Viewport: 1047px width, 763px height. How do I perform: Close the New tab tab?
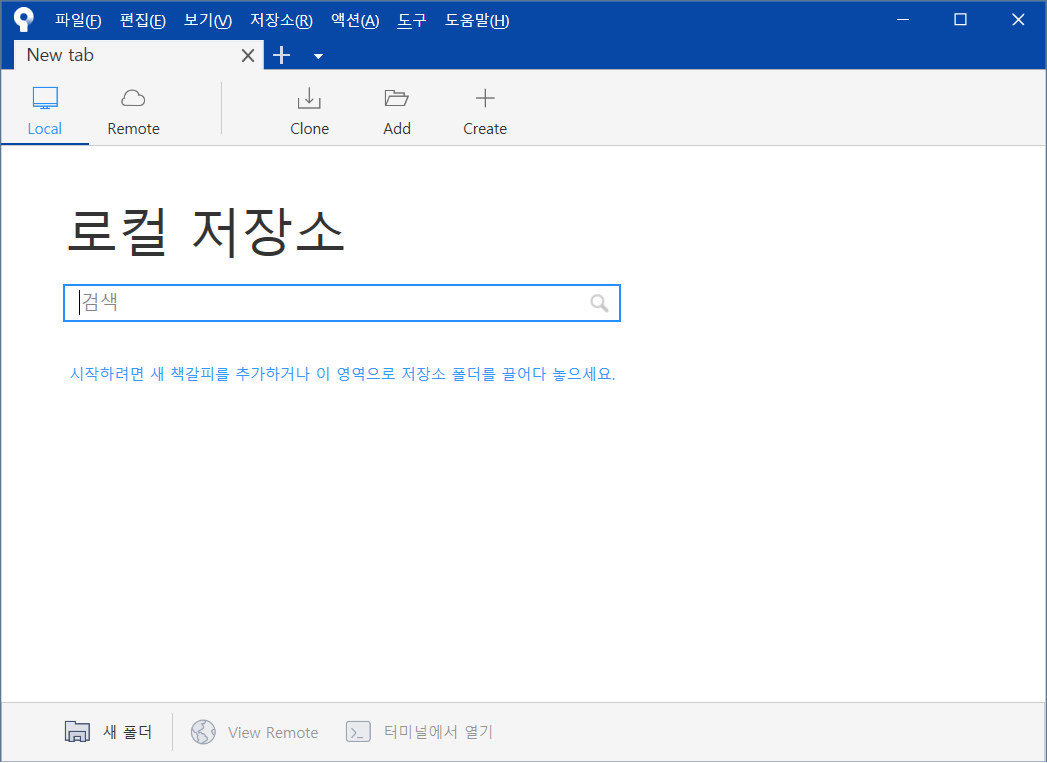click(x=248, y=55)
